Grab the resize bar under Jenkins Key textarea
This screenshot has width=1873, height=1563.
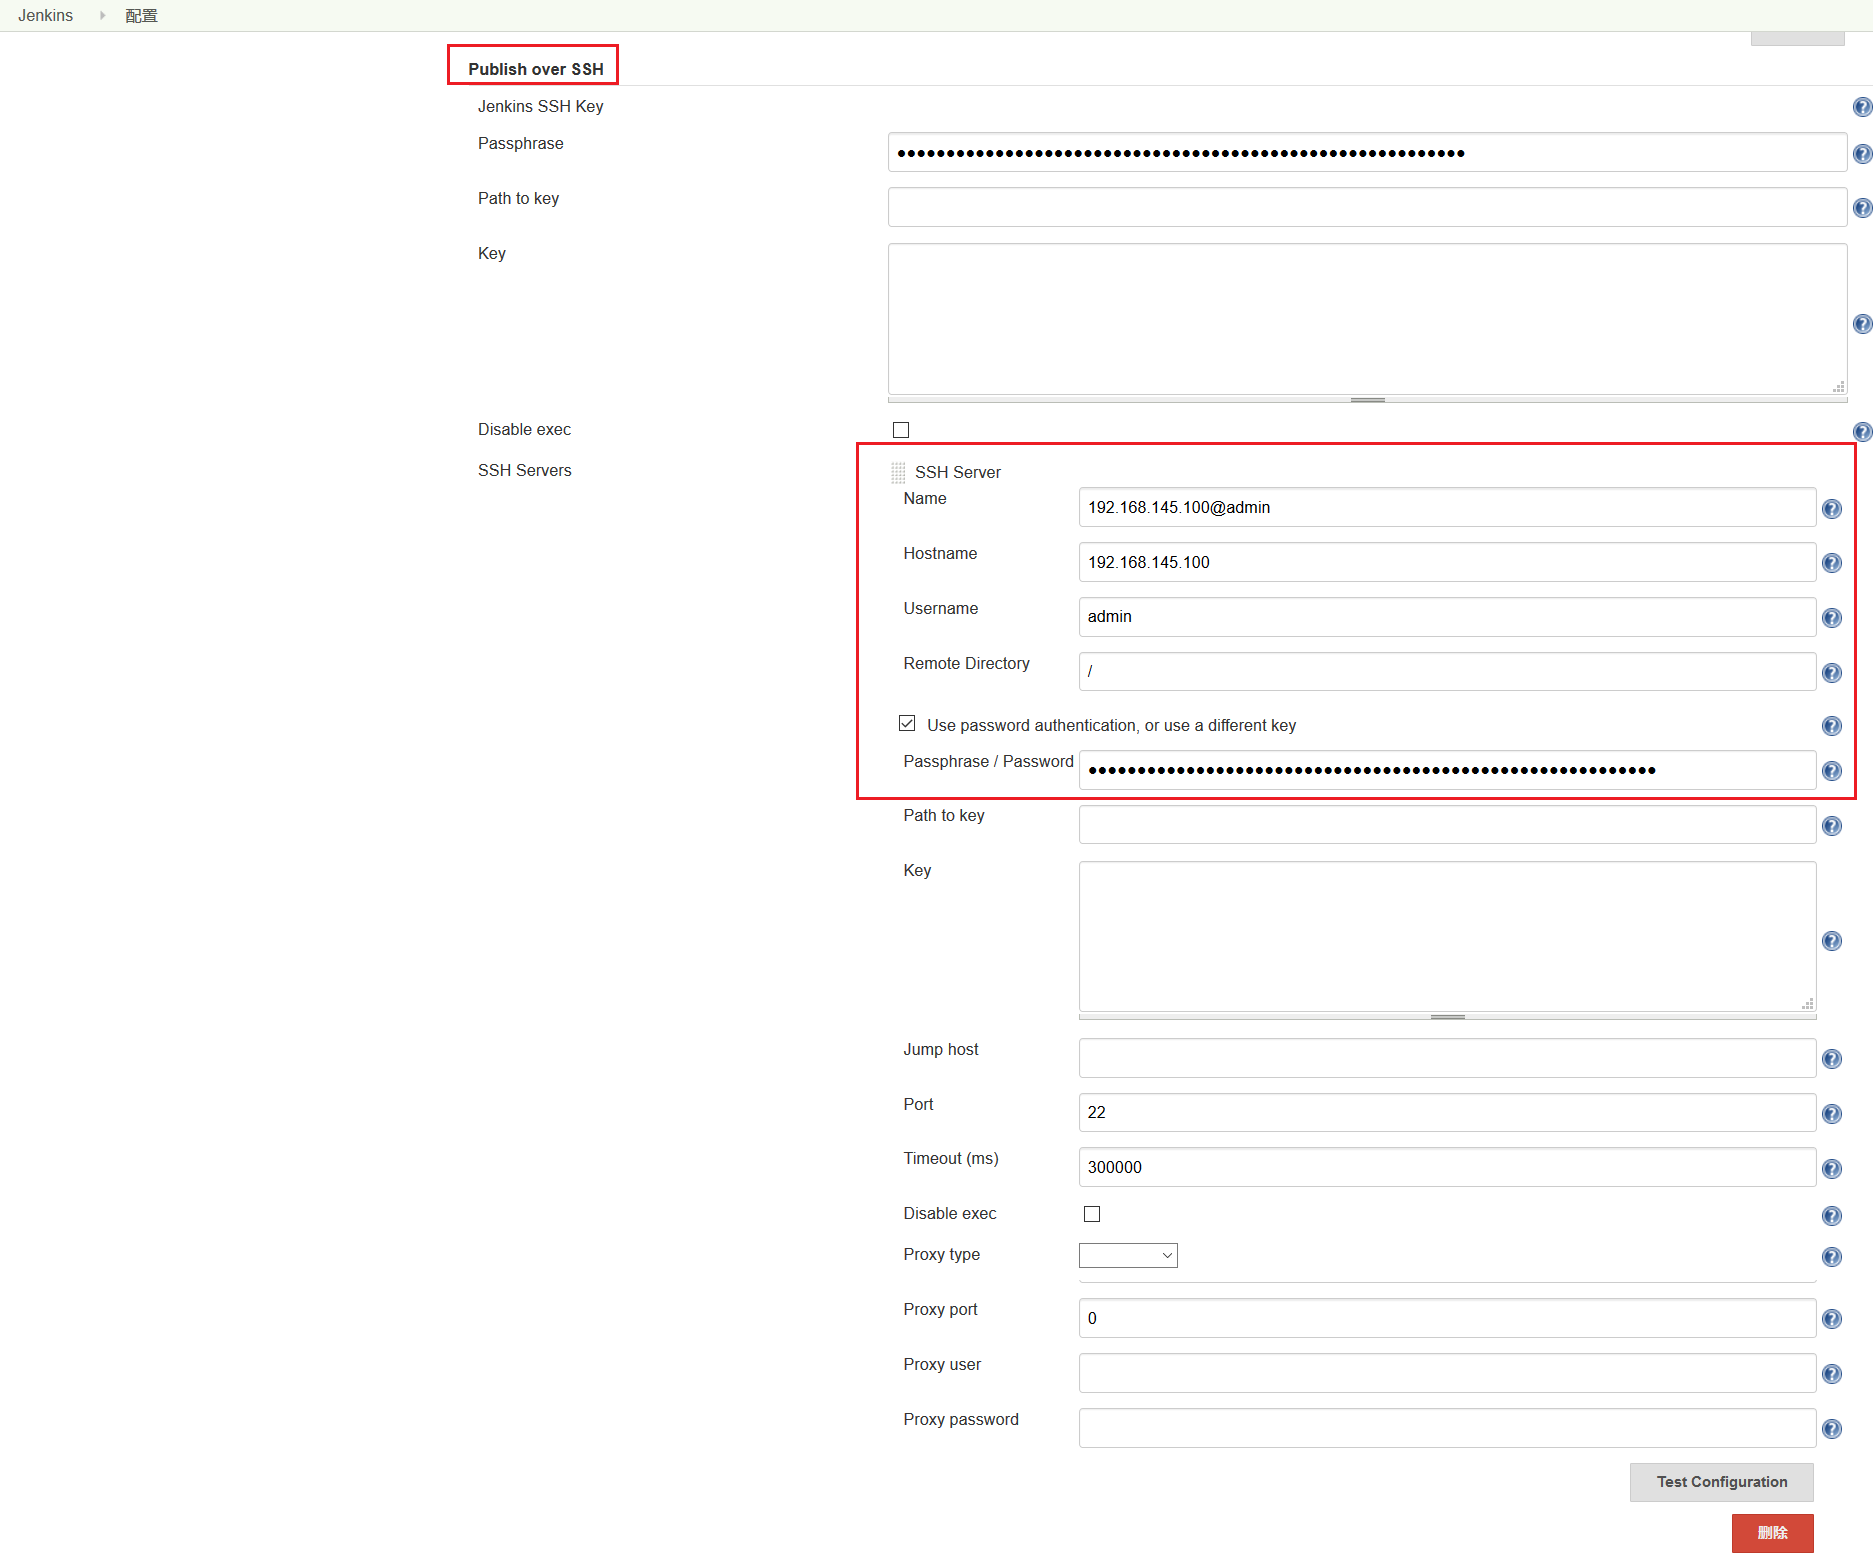click(x=1367, y=400)
